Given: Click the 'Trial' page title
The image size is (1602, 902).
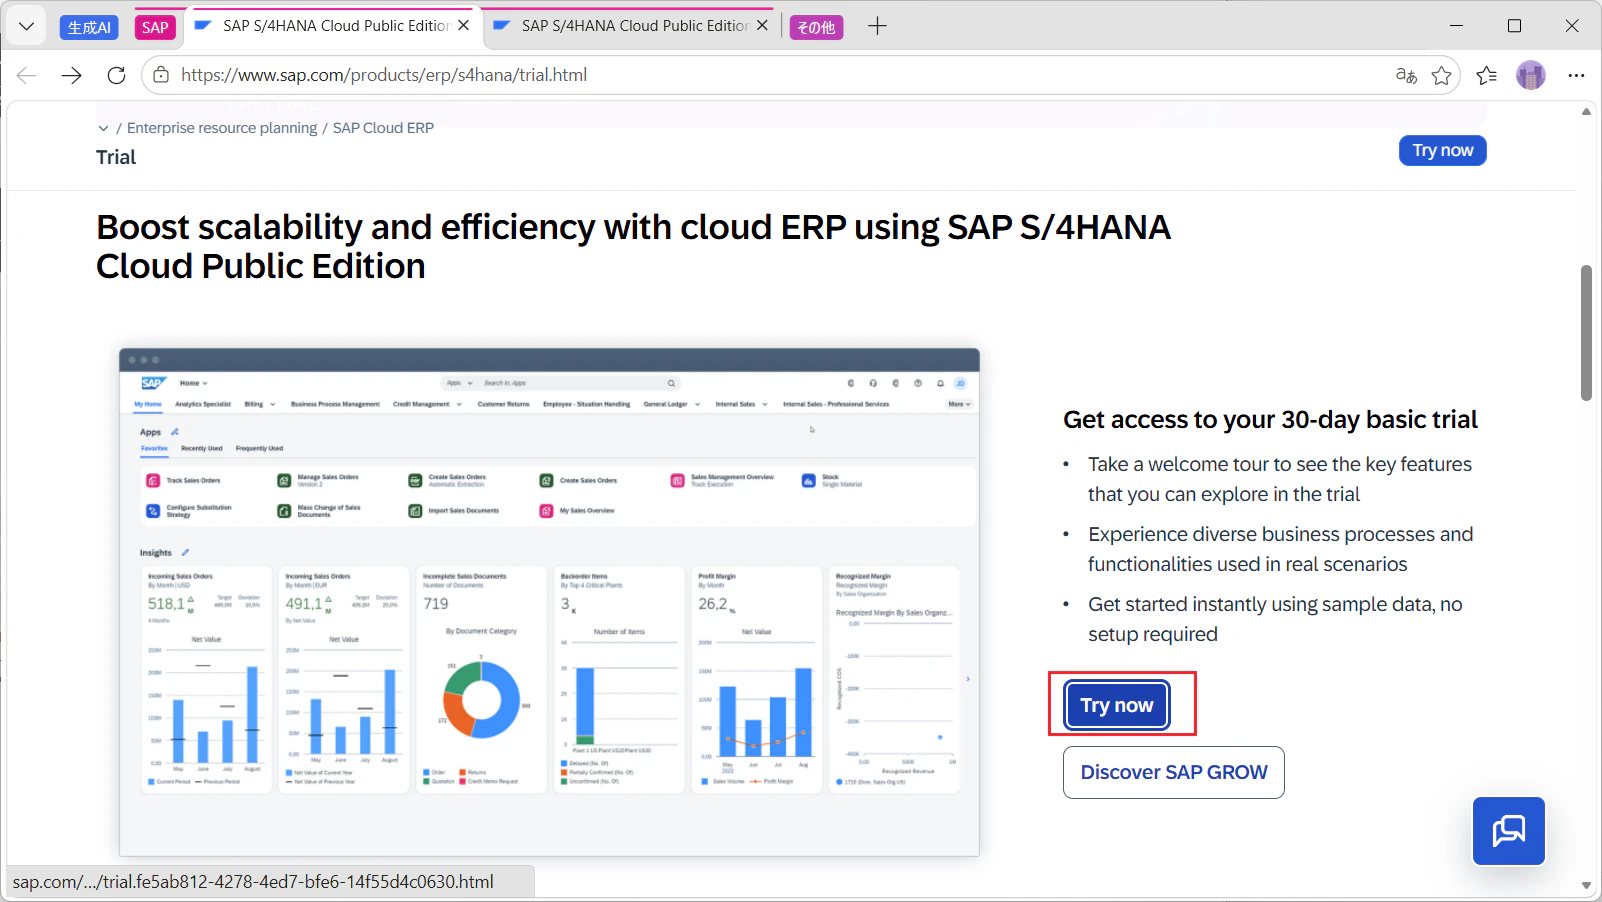Looking at the screenshot, I should tap(116, 157).
